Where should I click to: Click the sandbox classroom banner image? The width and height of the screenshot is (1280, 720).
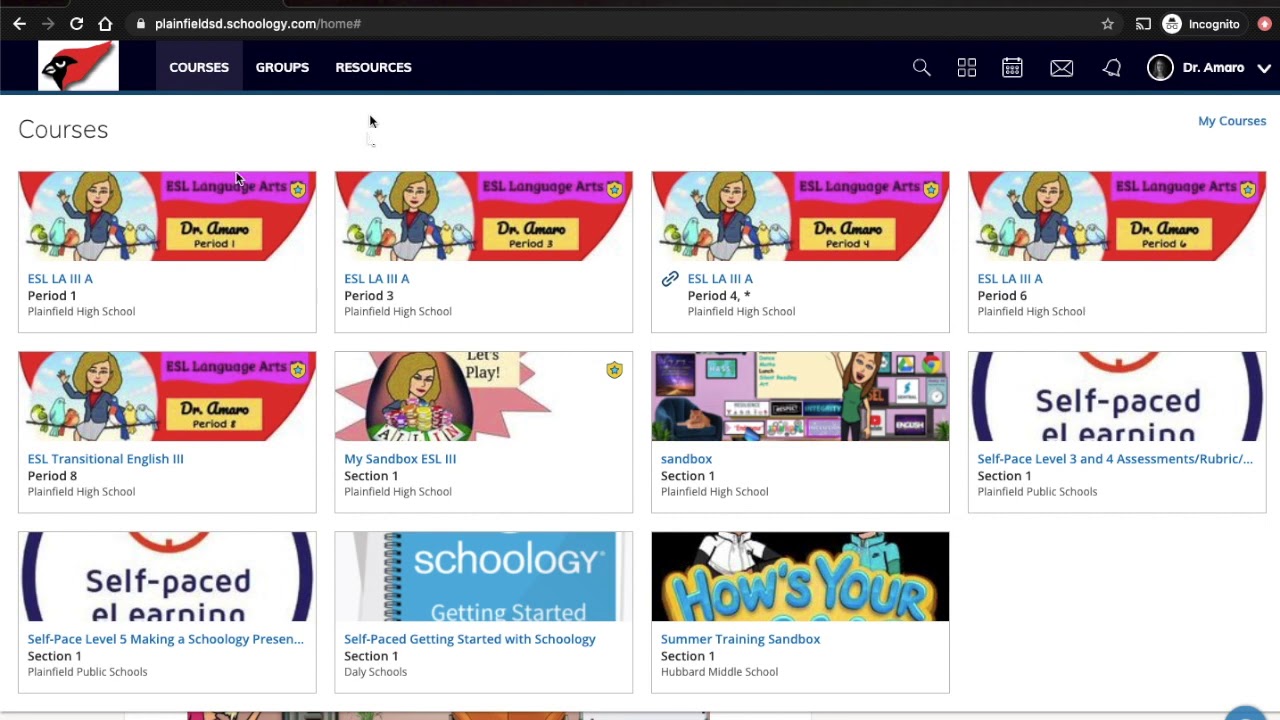(800, 396)
